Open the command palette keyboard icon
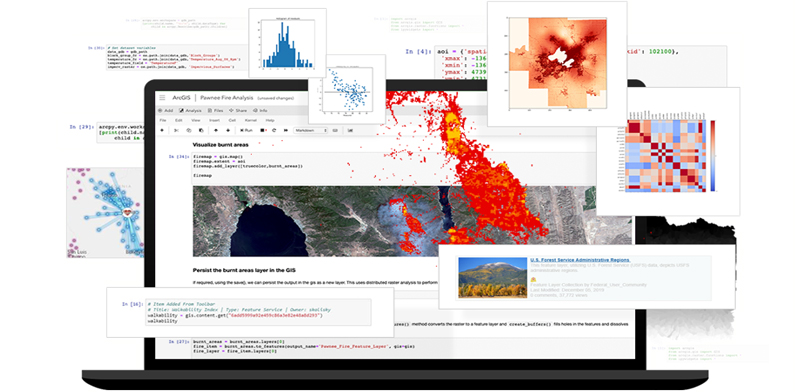This screenshot has width=796, height=392. tap(335, 130)
